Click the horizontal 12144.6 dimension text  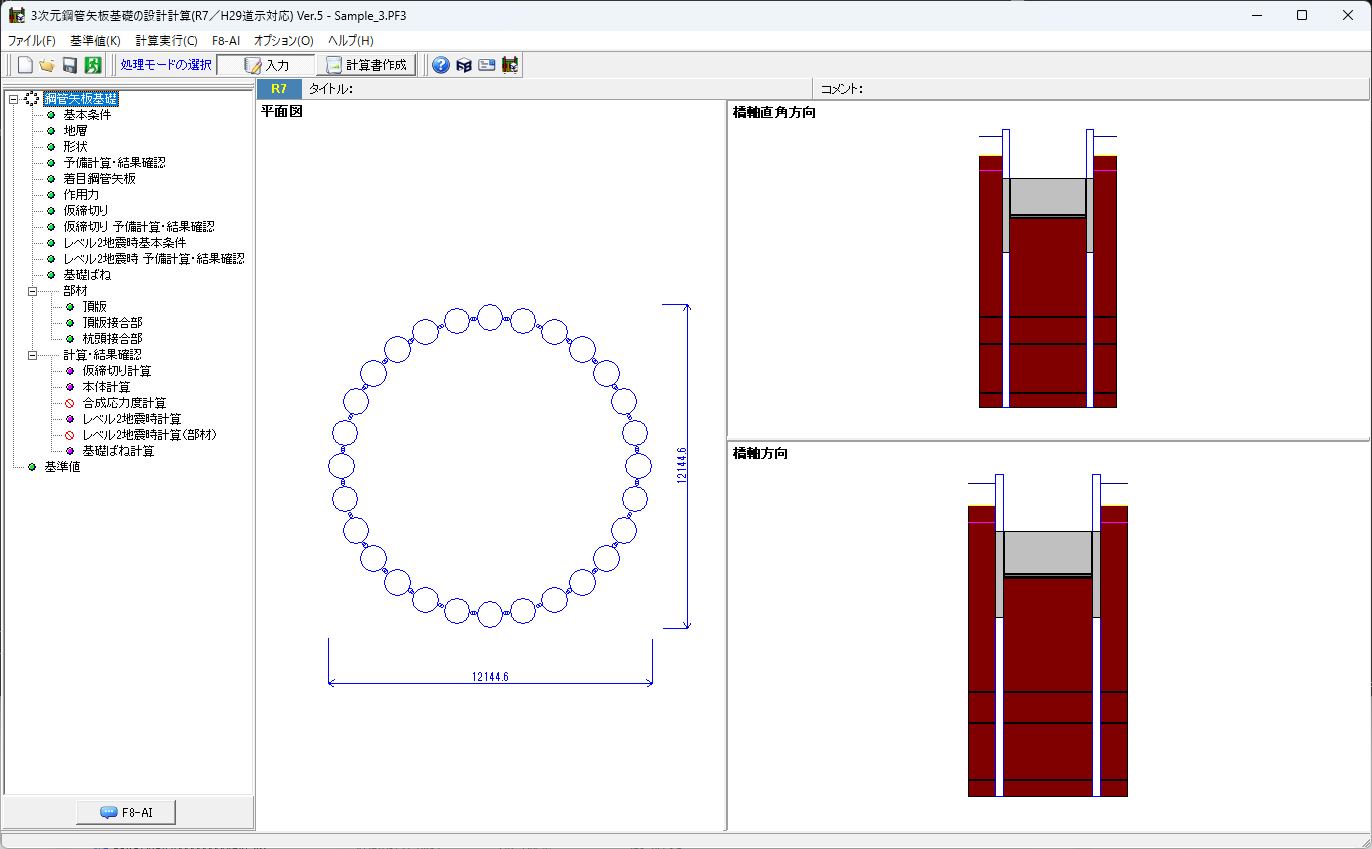491,677
